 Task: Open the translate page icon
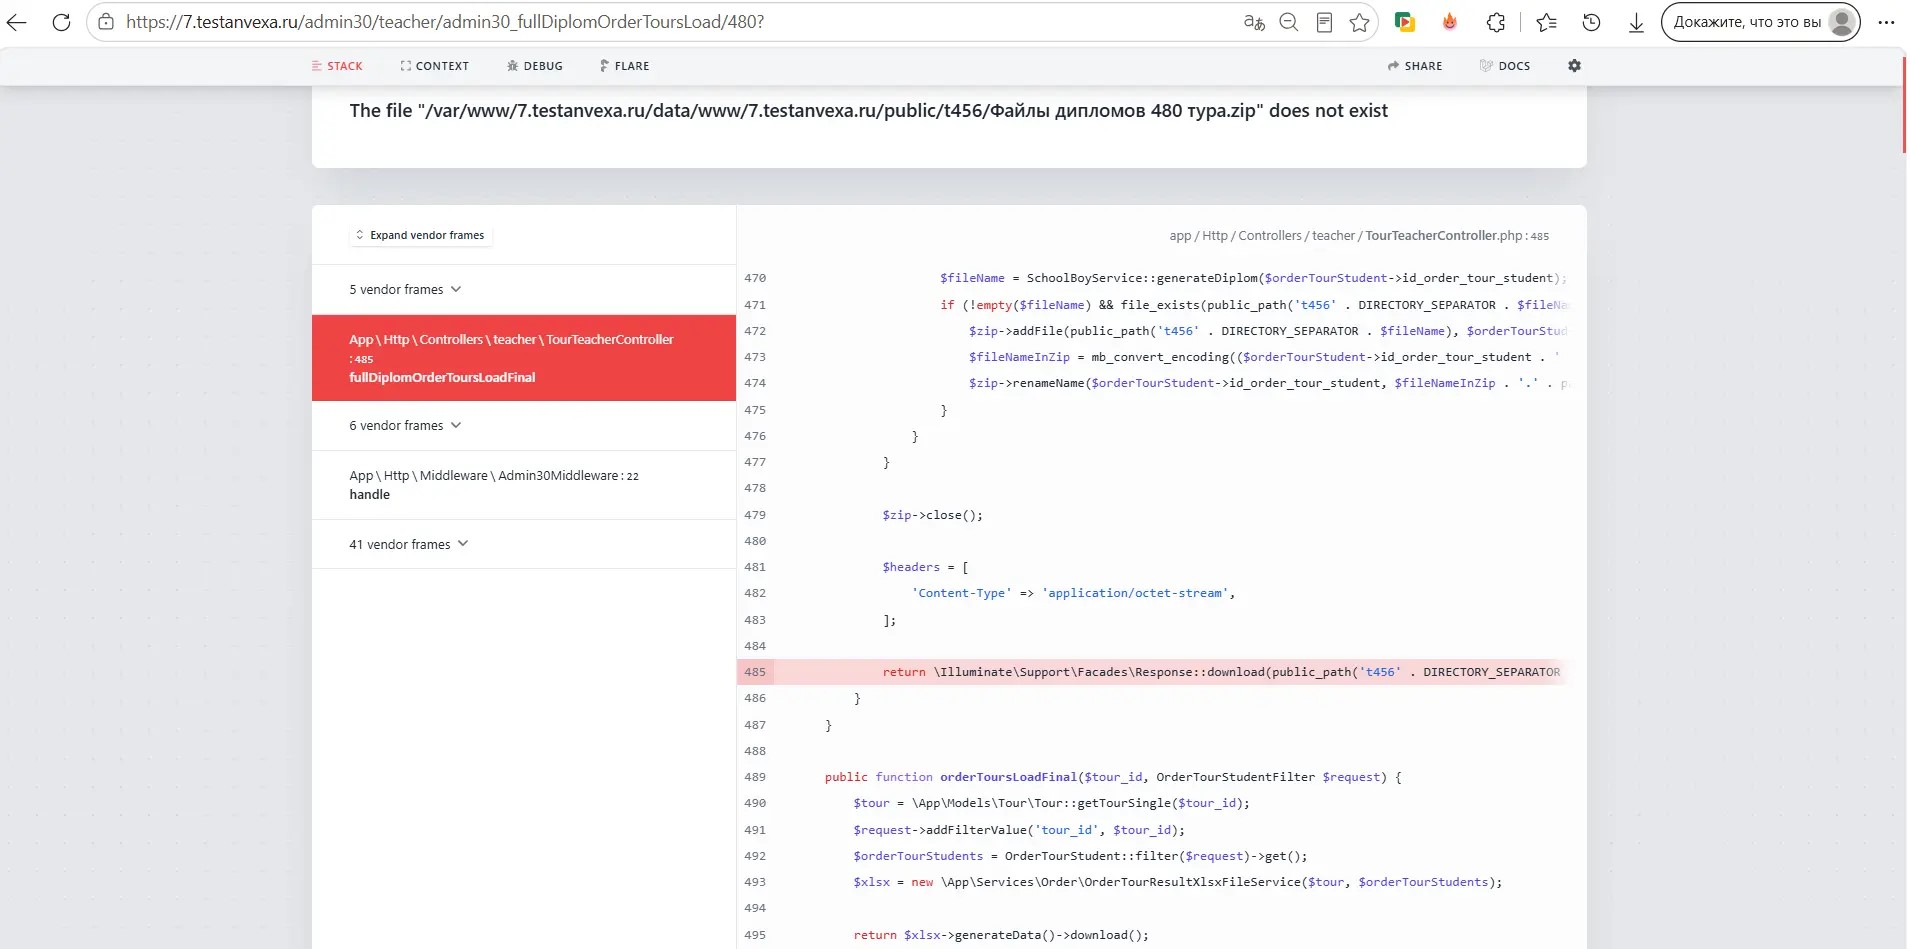(x=1254, y=22)
